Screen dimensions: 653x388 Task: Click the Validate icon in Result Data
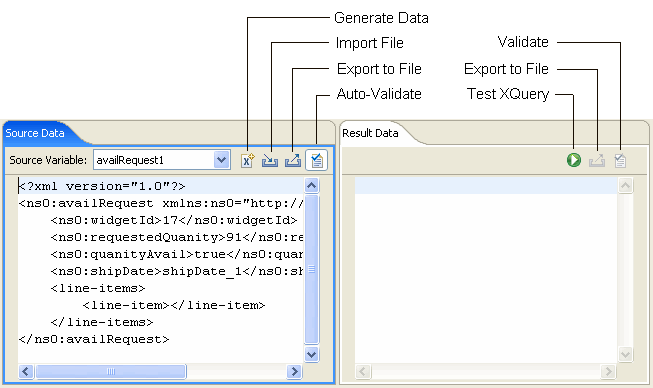[x=620, y=160]
